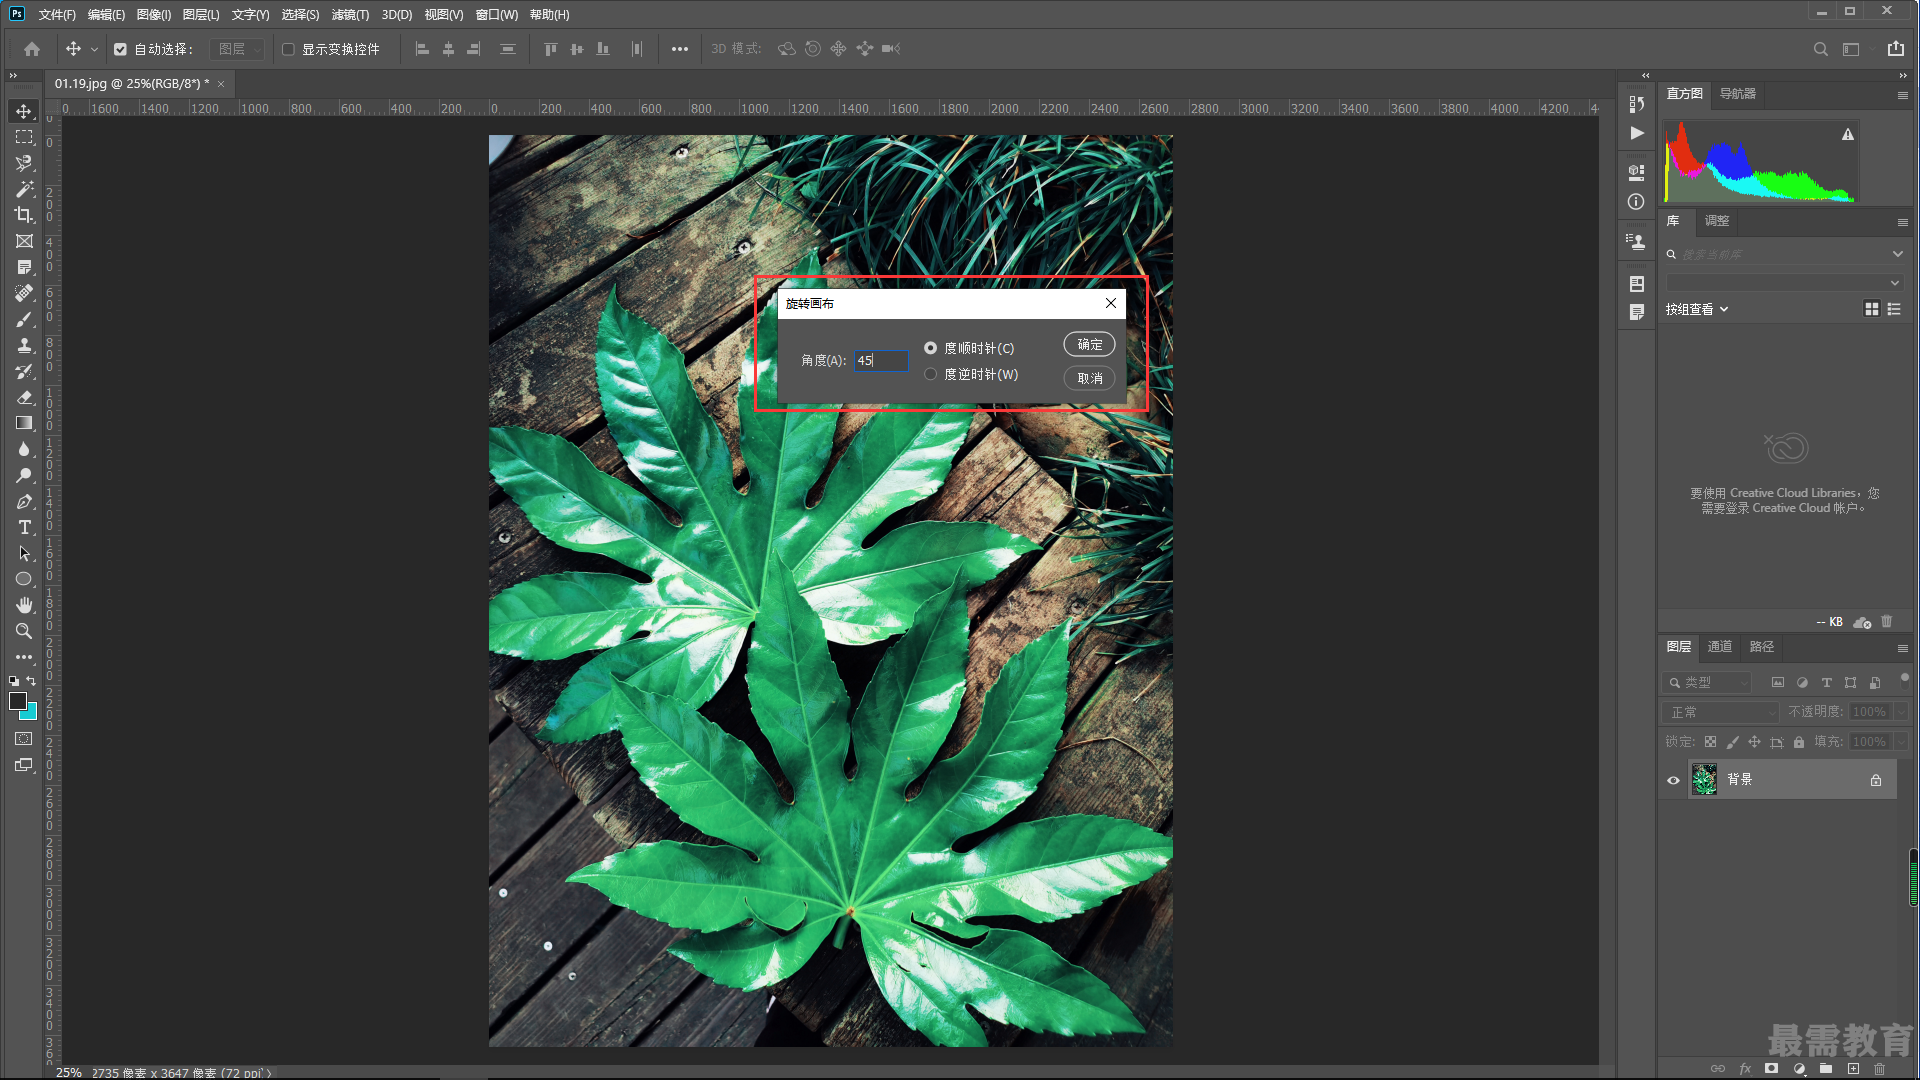The width and height of the screenshot is (1920, 1080).
Task: Open the Share icon
Action: pyautogui.click(x=1896, y=49)
